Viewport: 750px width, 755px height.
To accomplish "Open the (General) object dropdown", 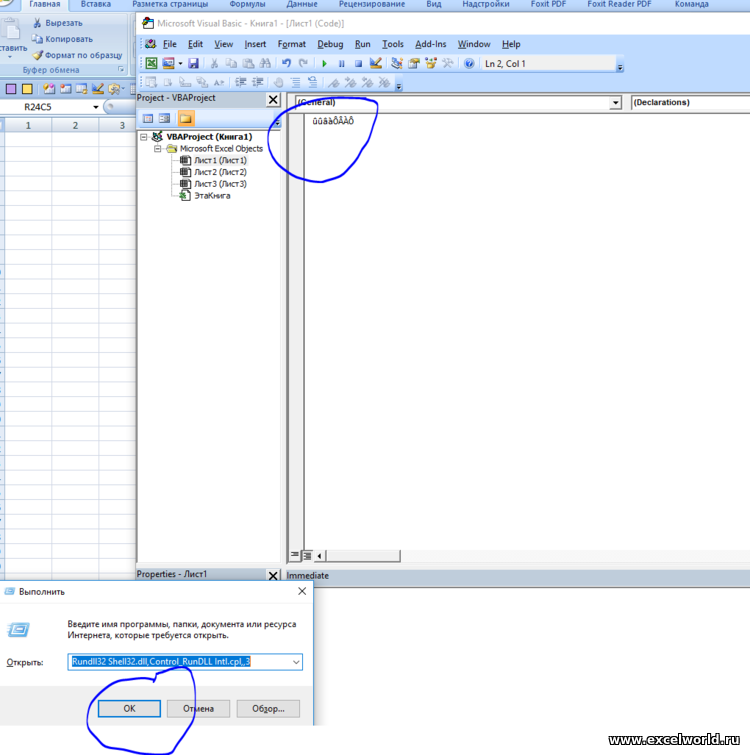I will 616,103.
